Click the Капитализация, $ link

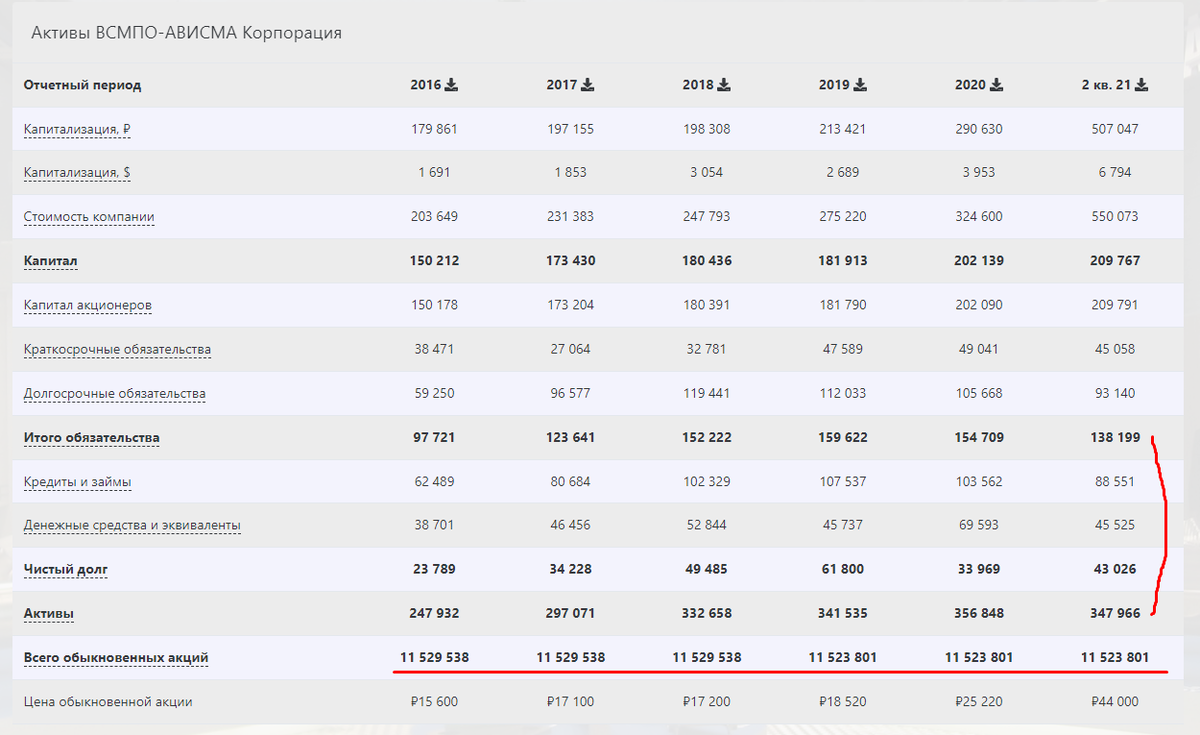click(x=77, y=173)
